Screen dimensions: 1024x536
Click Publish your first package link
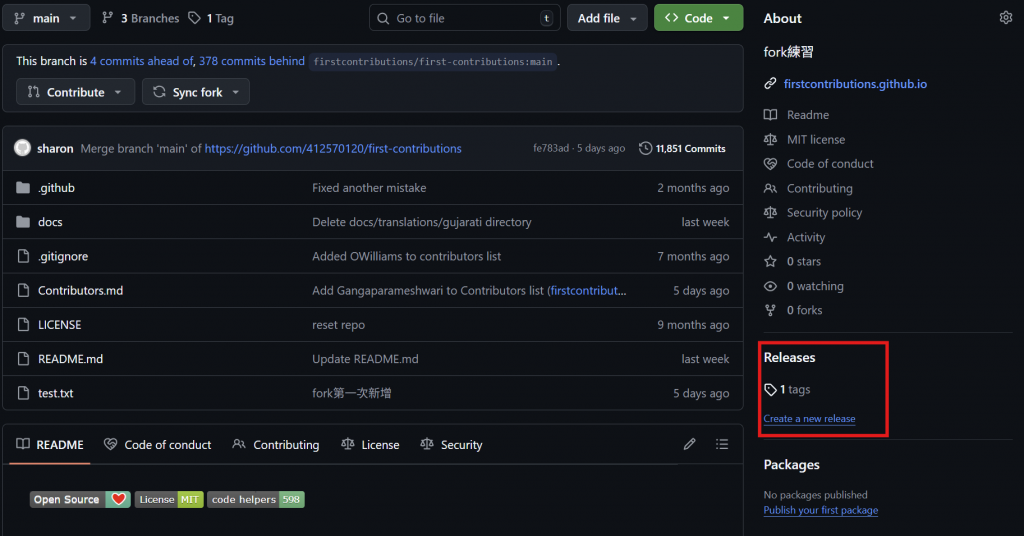tap(821, 510)
